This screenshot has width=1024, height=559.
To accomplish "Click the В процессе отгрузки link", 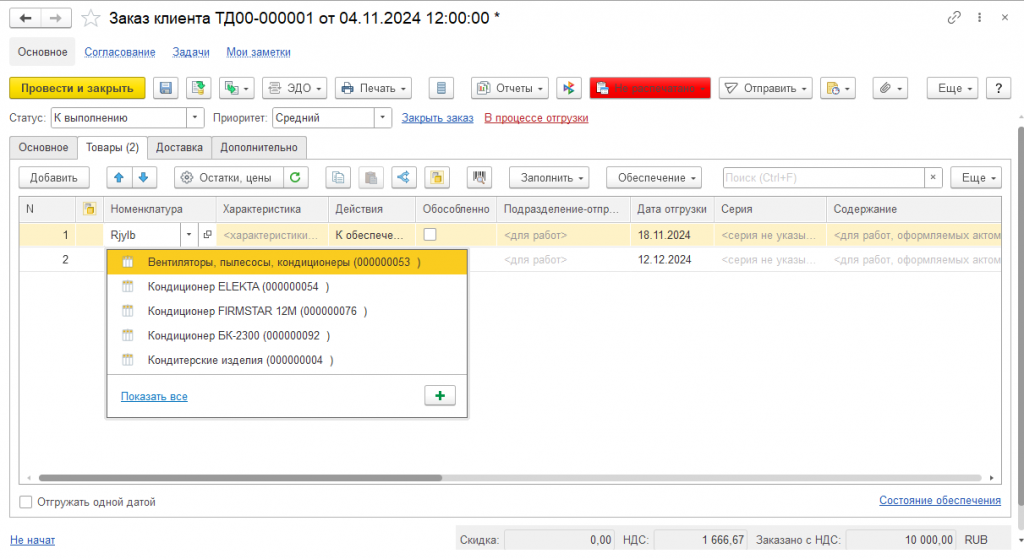I will click(536, 118).
